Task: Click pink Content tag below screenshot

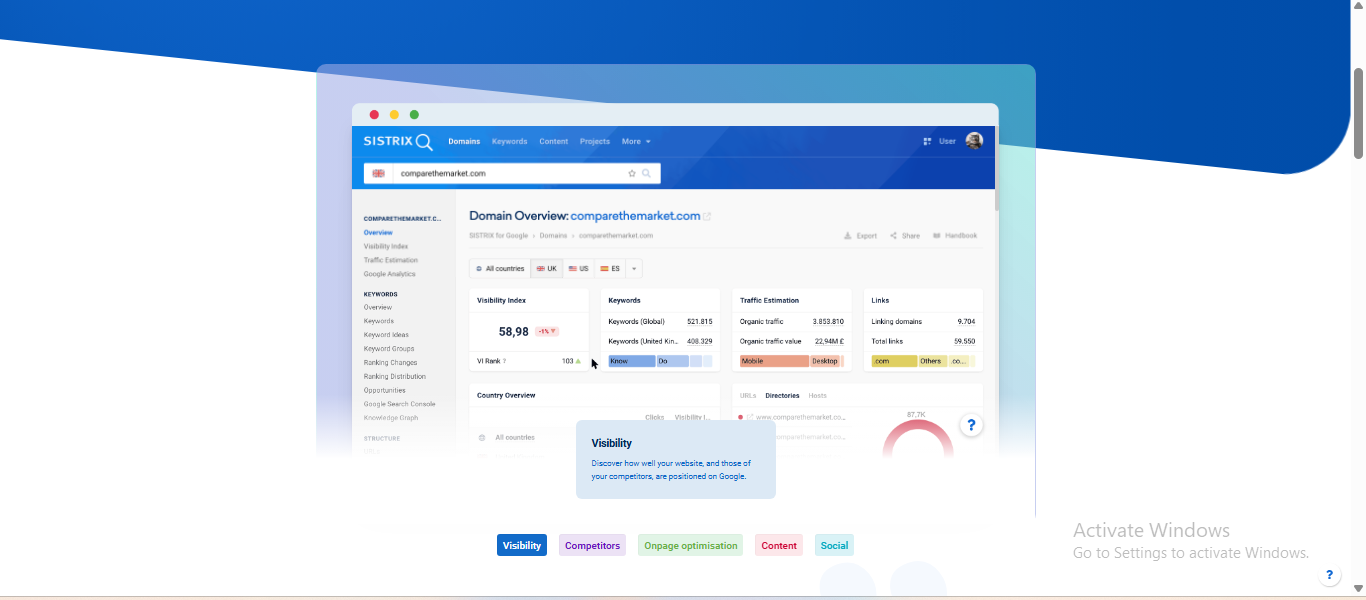Action: tap(779, 545)
